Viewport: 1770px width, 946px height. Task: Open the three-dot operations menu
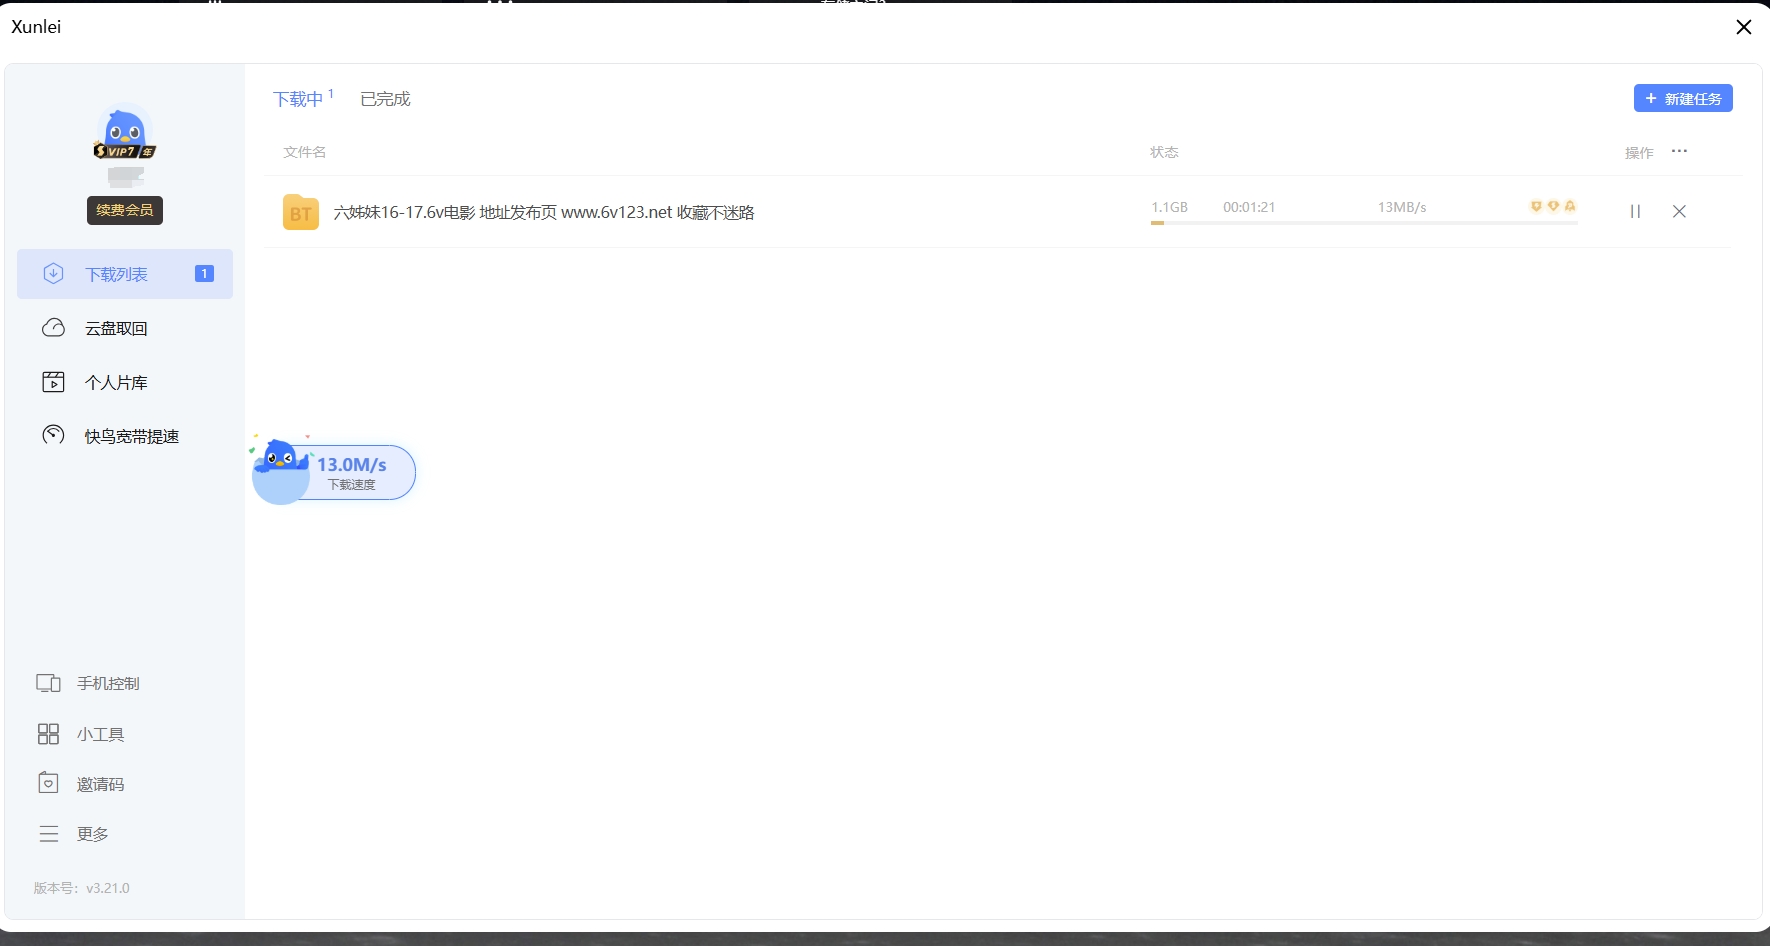point(1679,151)
